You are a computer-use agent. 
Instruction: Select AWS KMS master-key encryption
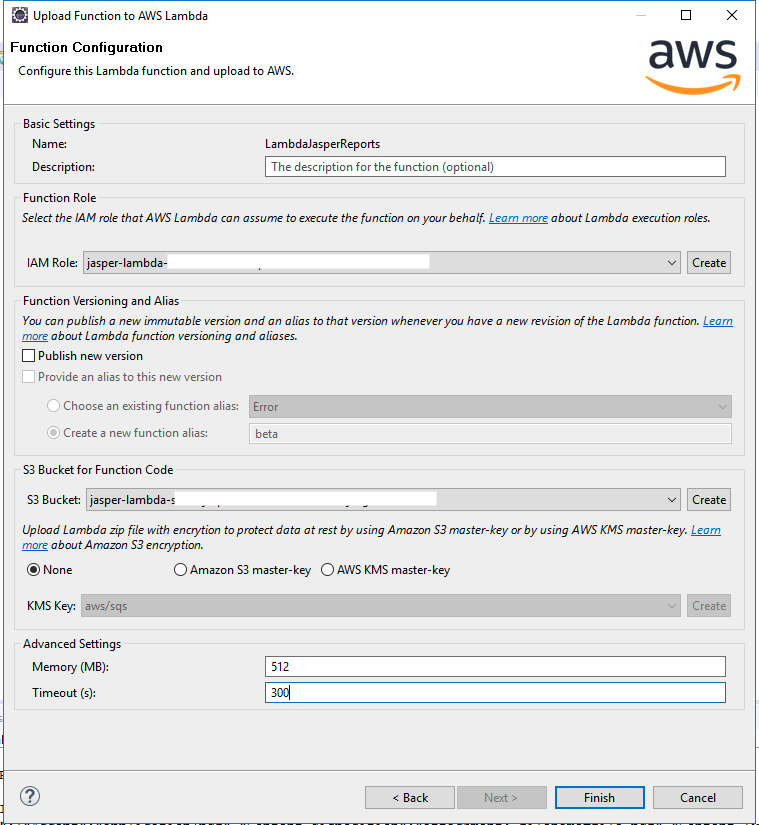click(x=327, y=570)
